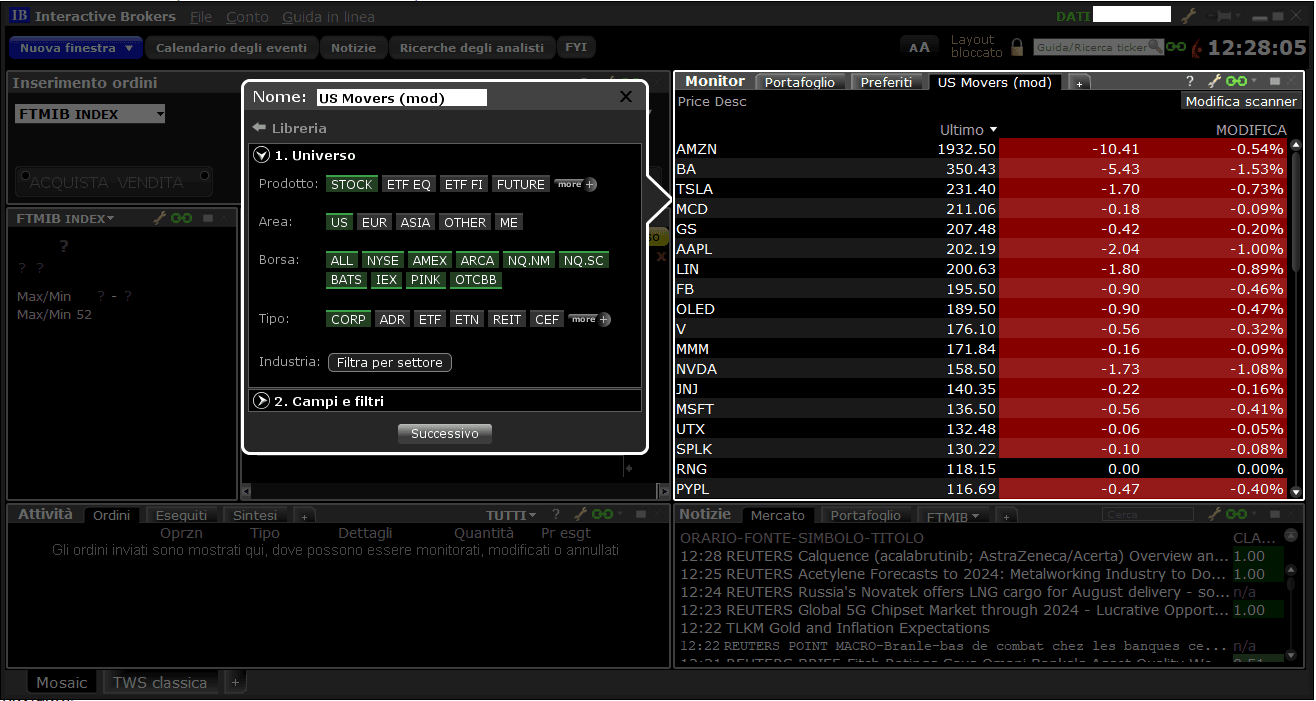Click the Notizie panel green chain link

coord(1237,514)
